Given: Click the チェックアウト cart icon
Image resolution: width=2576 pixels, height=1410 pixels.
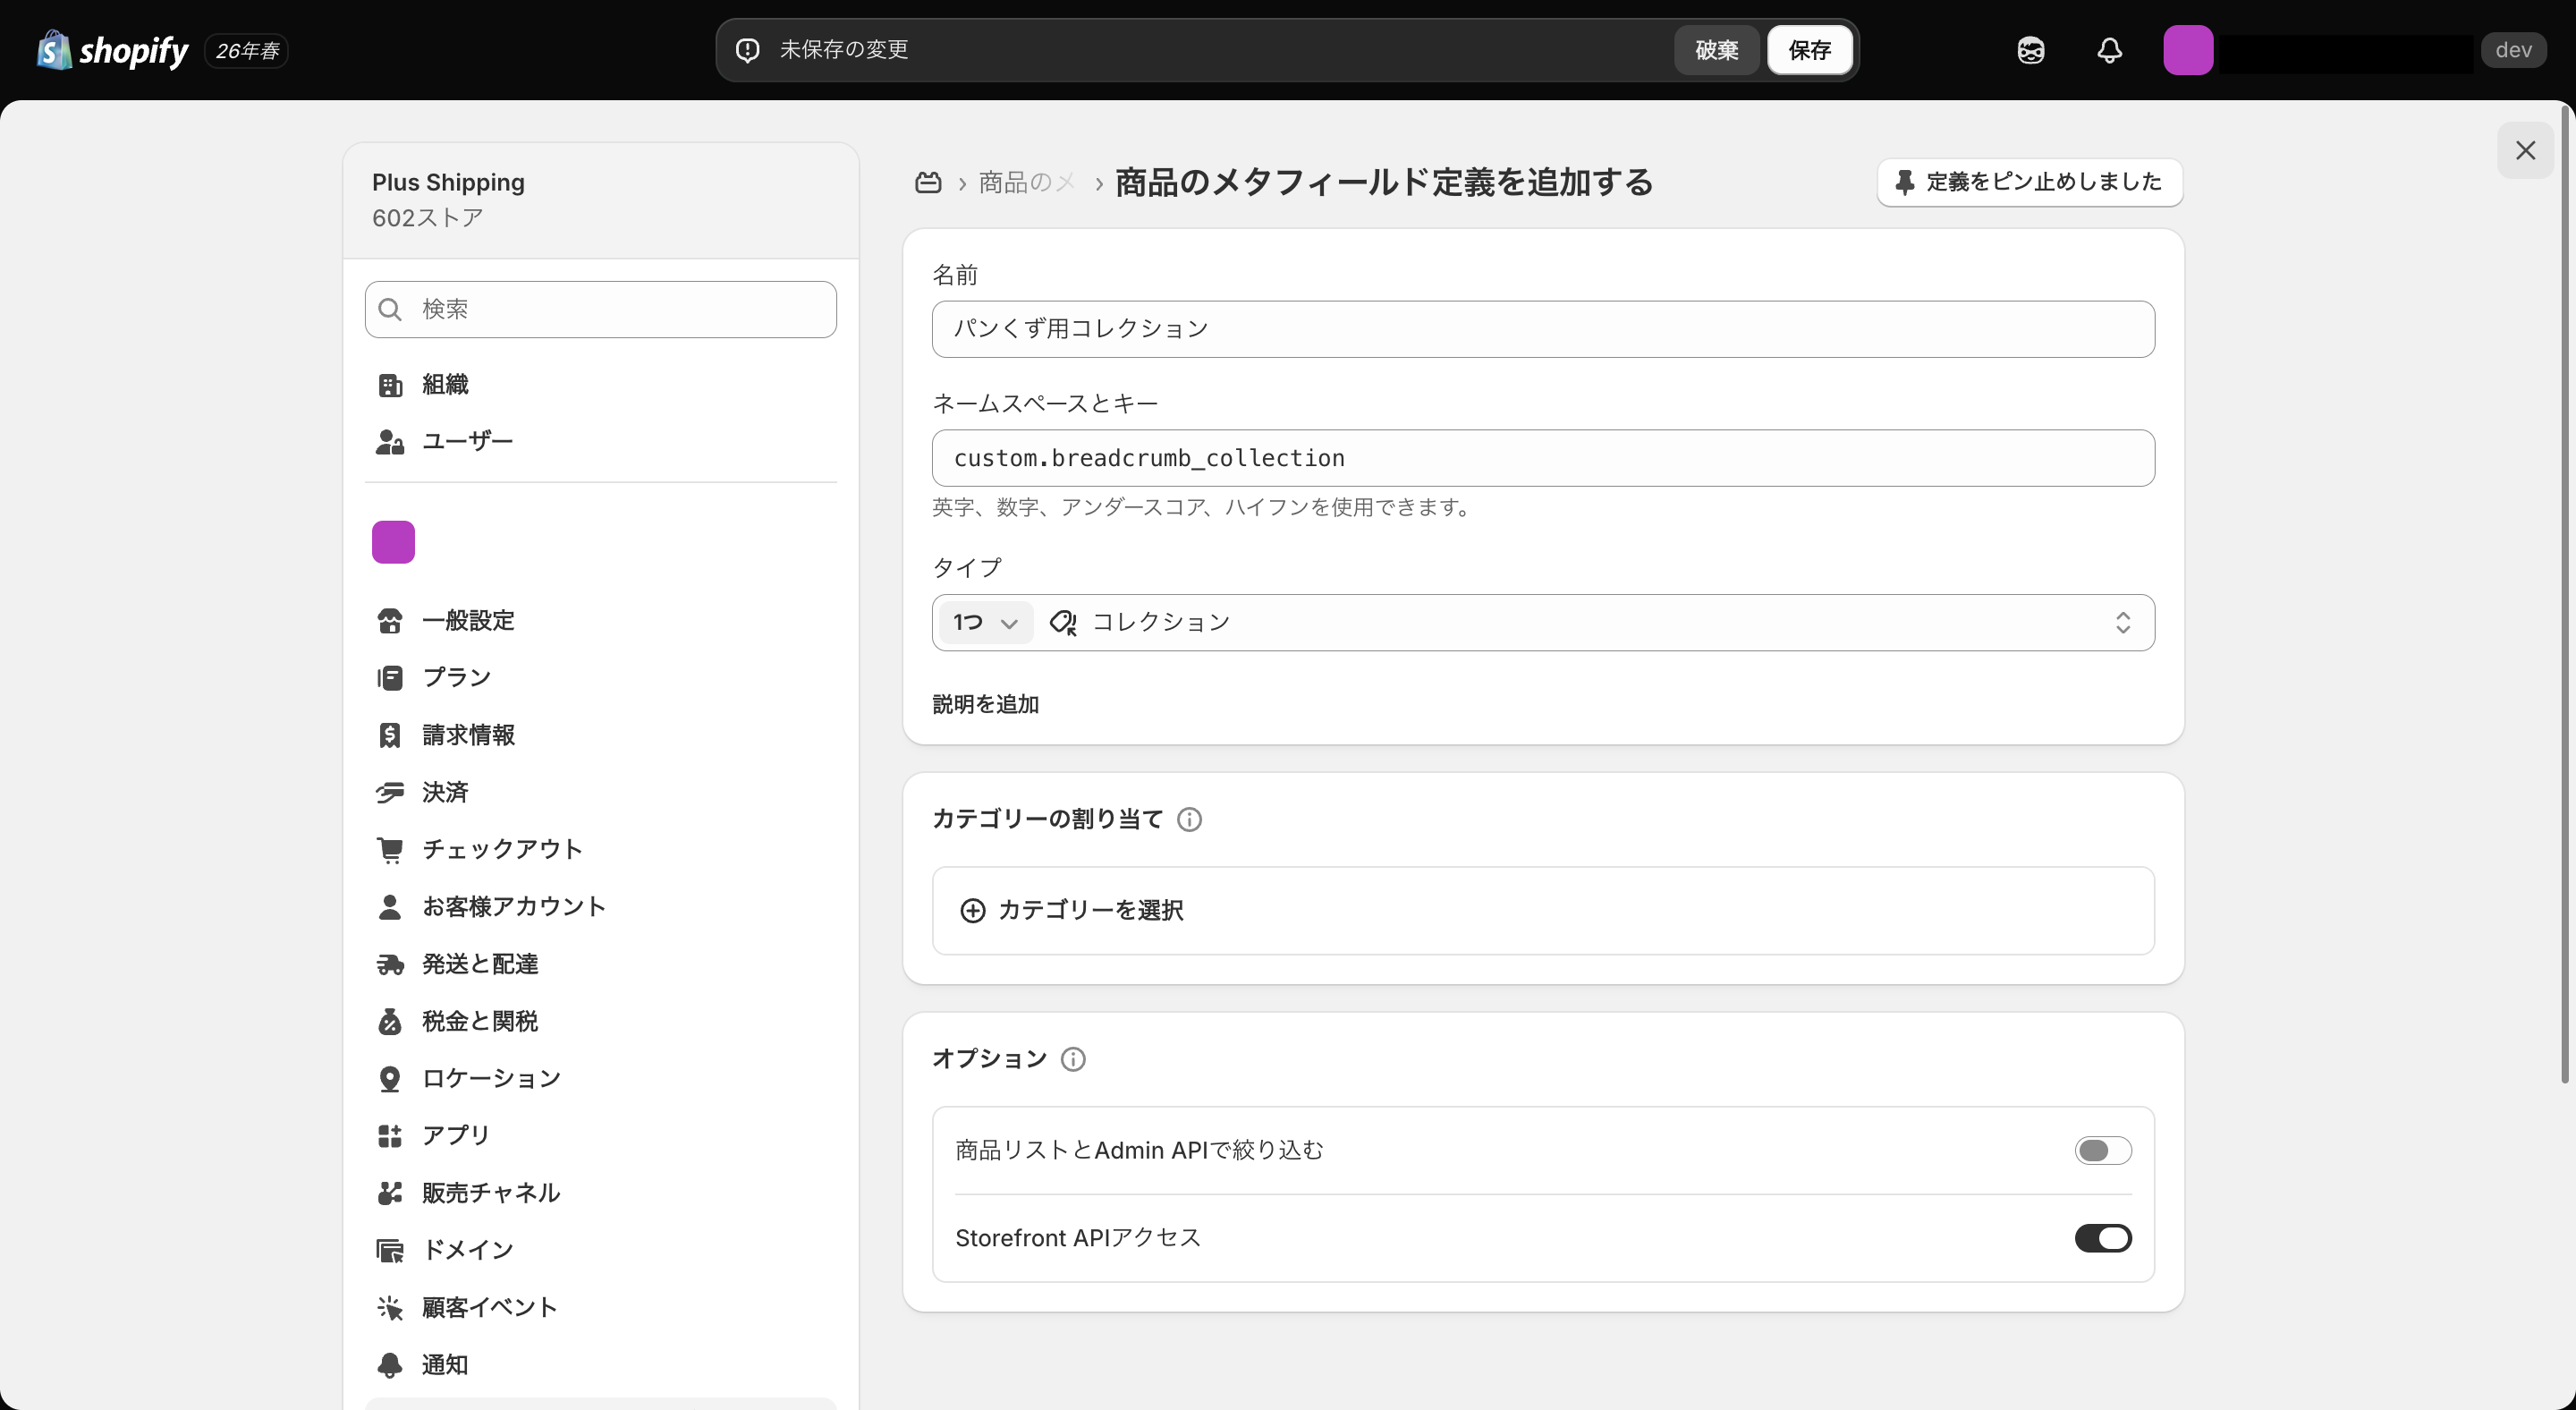Looking at the screenshot, I should coord(390,850).
